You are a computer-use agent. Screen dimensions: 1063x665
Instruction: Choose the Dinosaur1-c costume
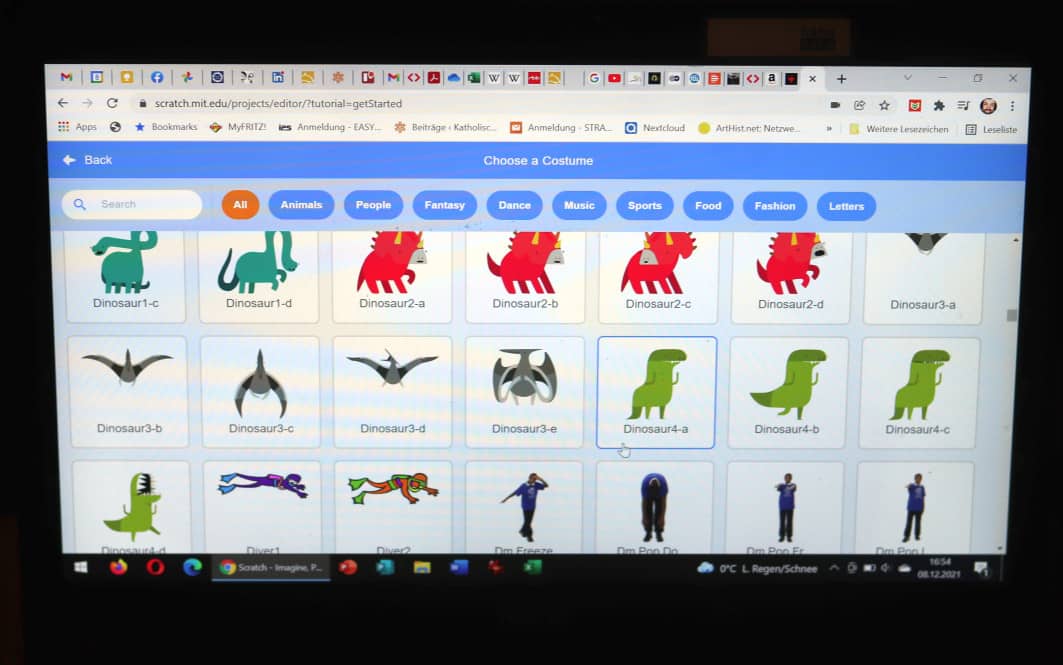126,275
